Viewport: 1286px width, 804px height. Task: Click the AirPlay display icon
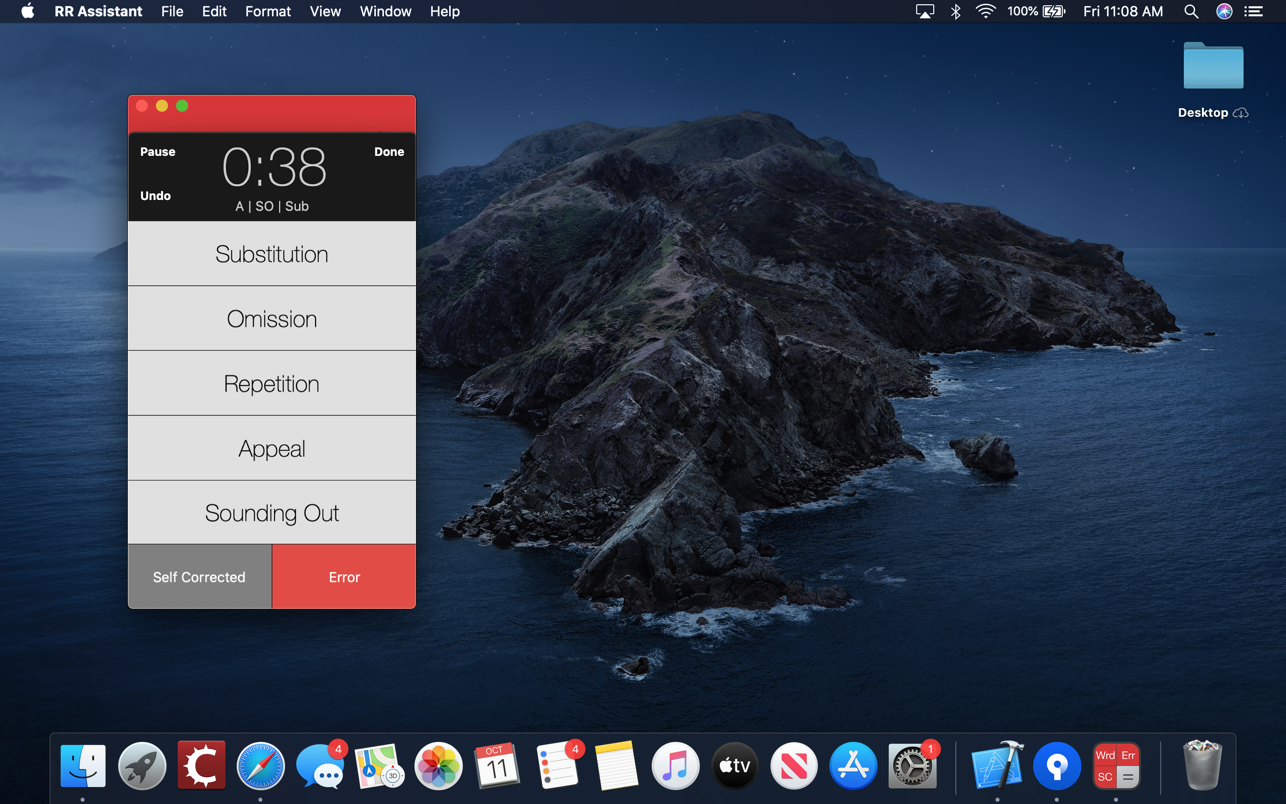(925, 11)
